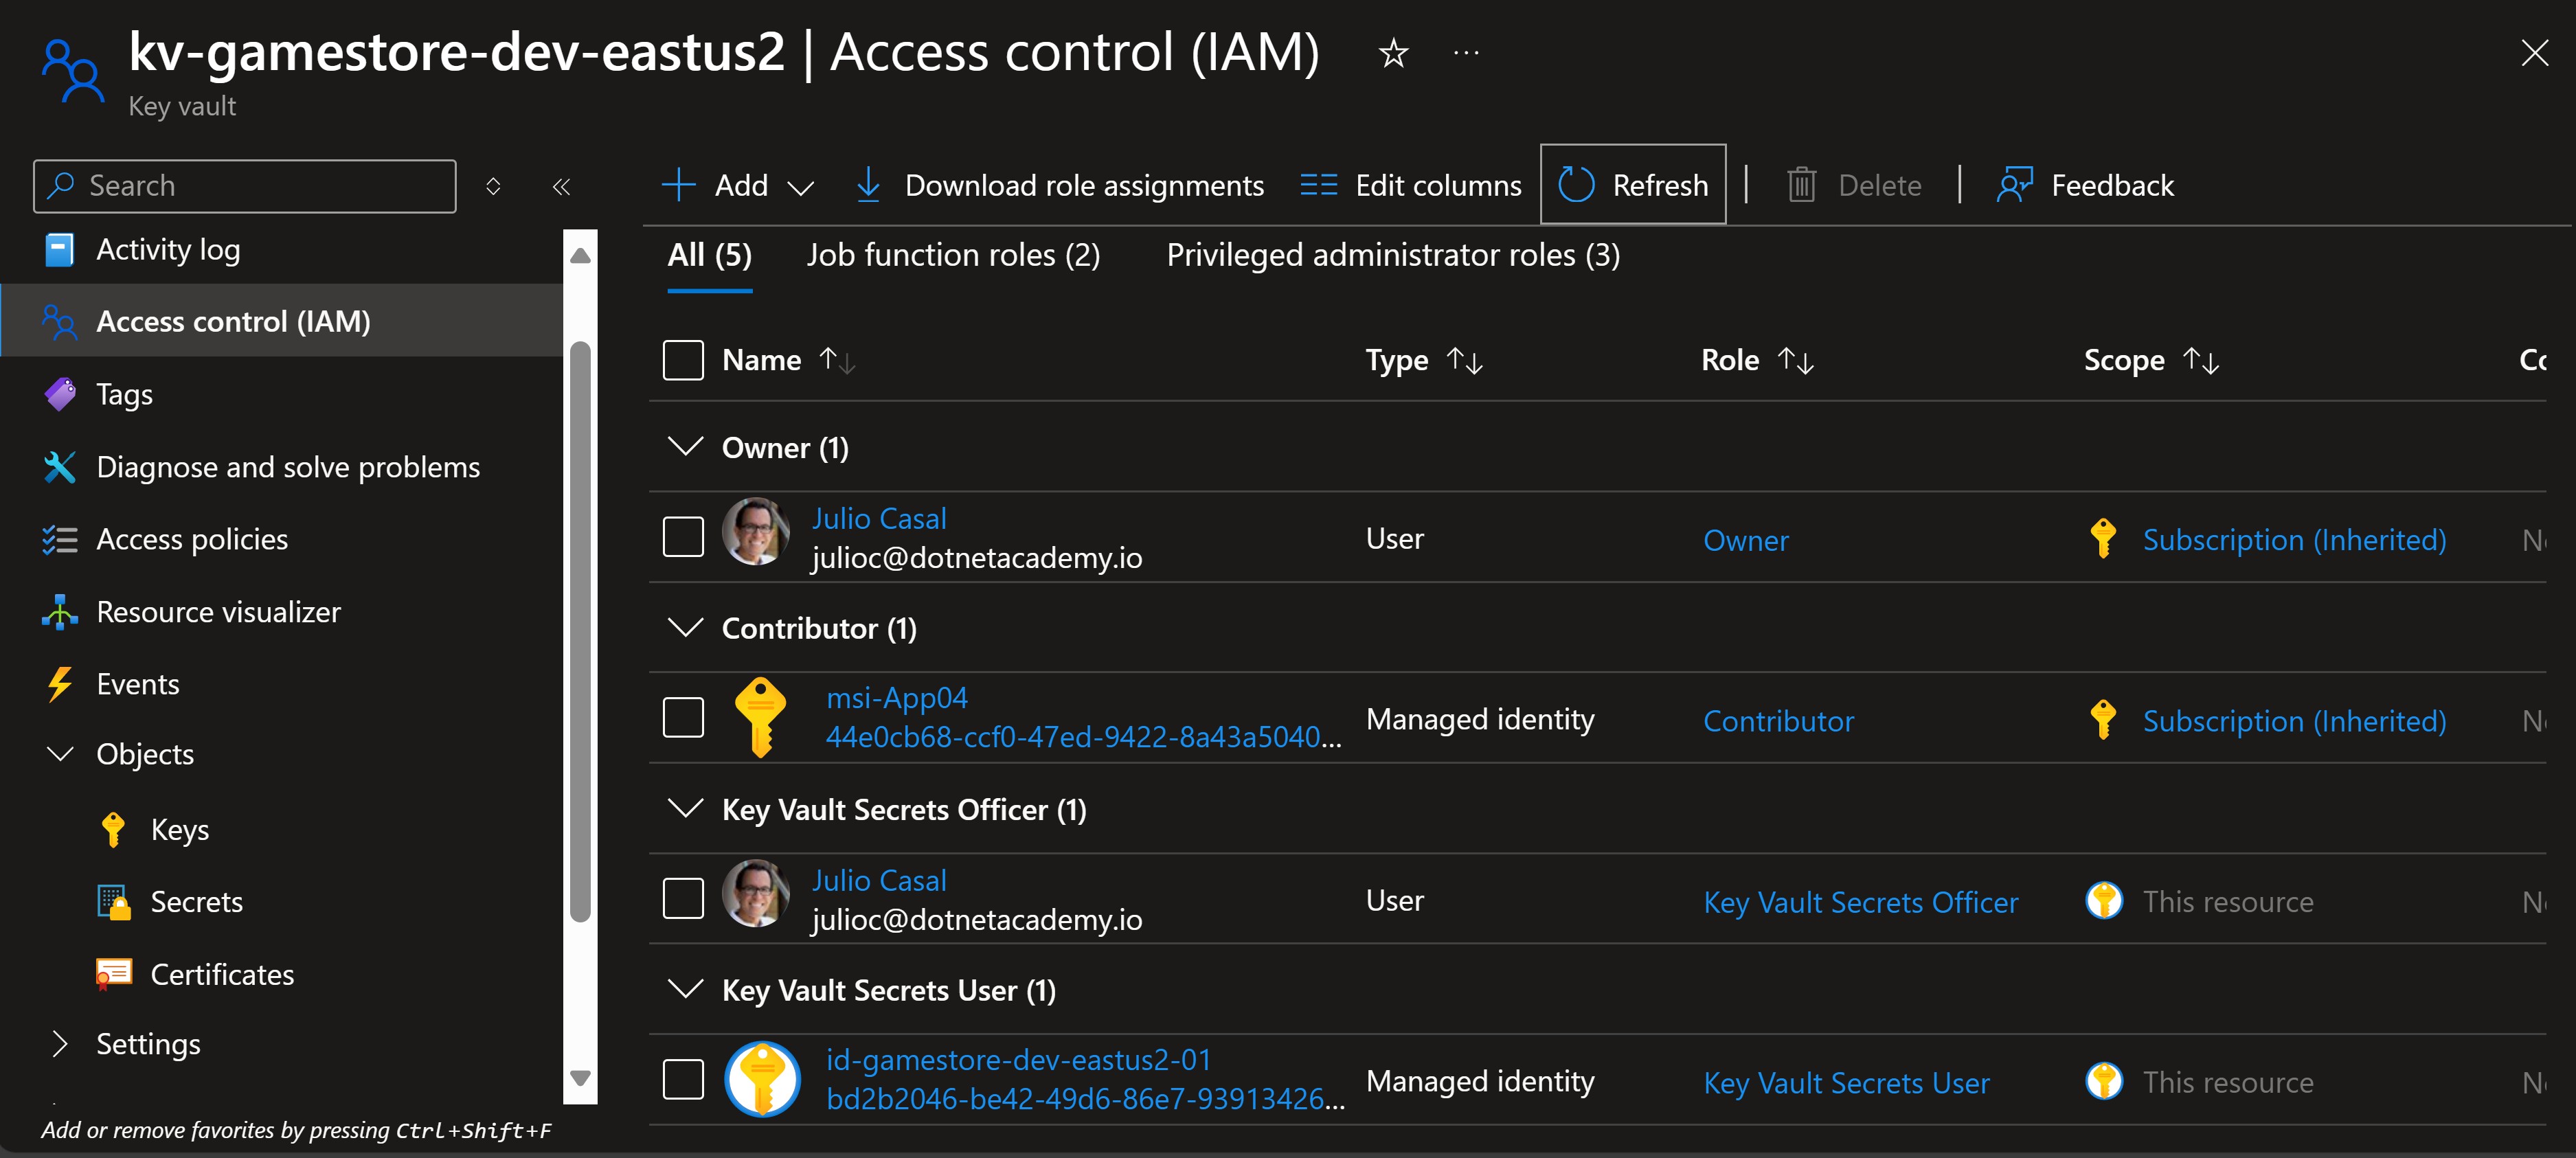
Task: Click the Refresh circular arrow icon
Action: point(1576,185)
